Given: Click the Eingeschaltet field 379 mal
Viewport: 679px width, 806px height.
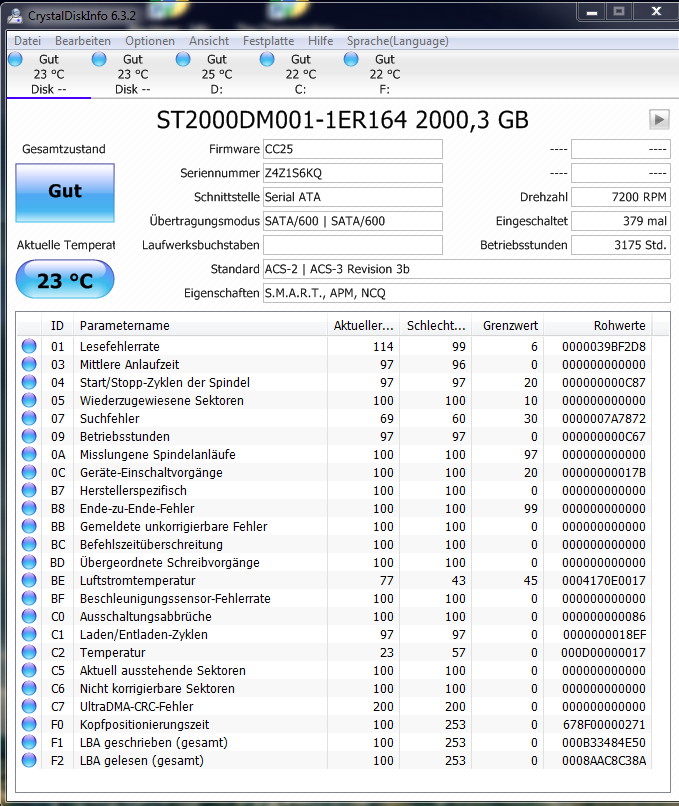Looking at the screenshot, I should coord(621,221).
